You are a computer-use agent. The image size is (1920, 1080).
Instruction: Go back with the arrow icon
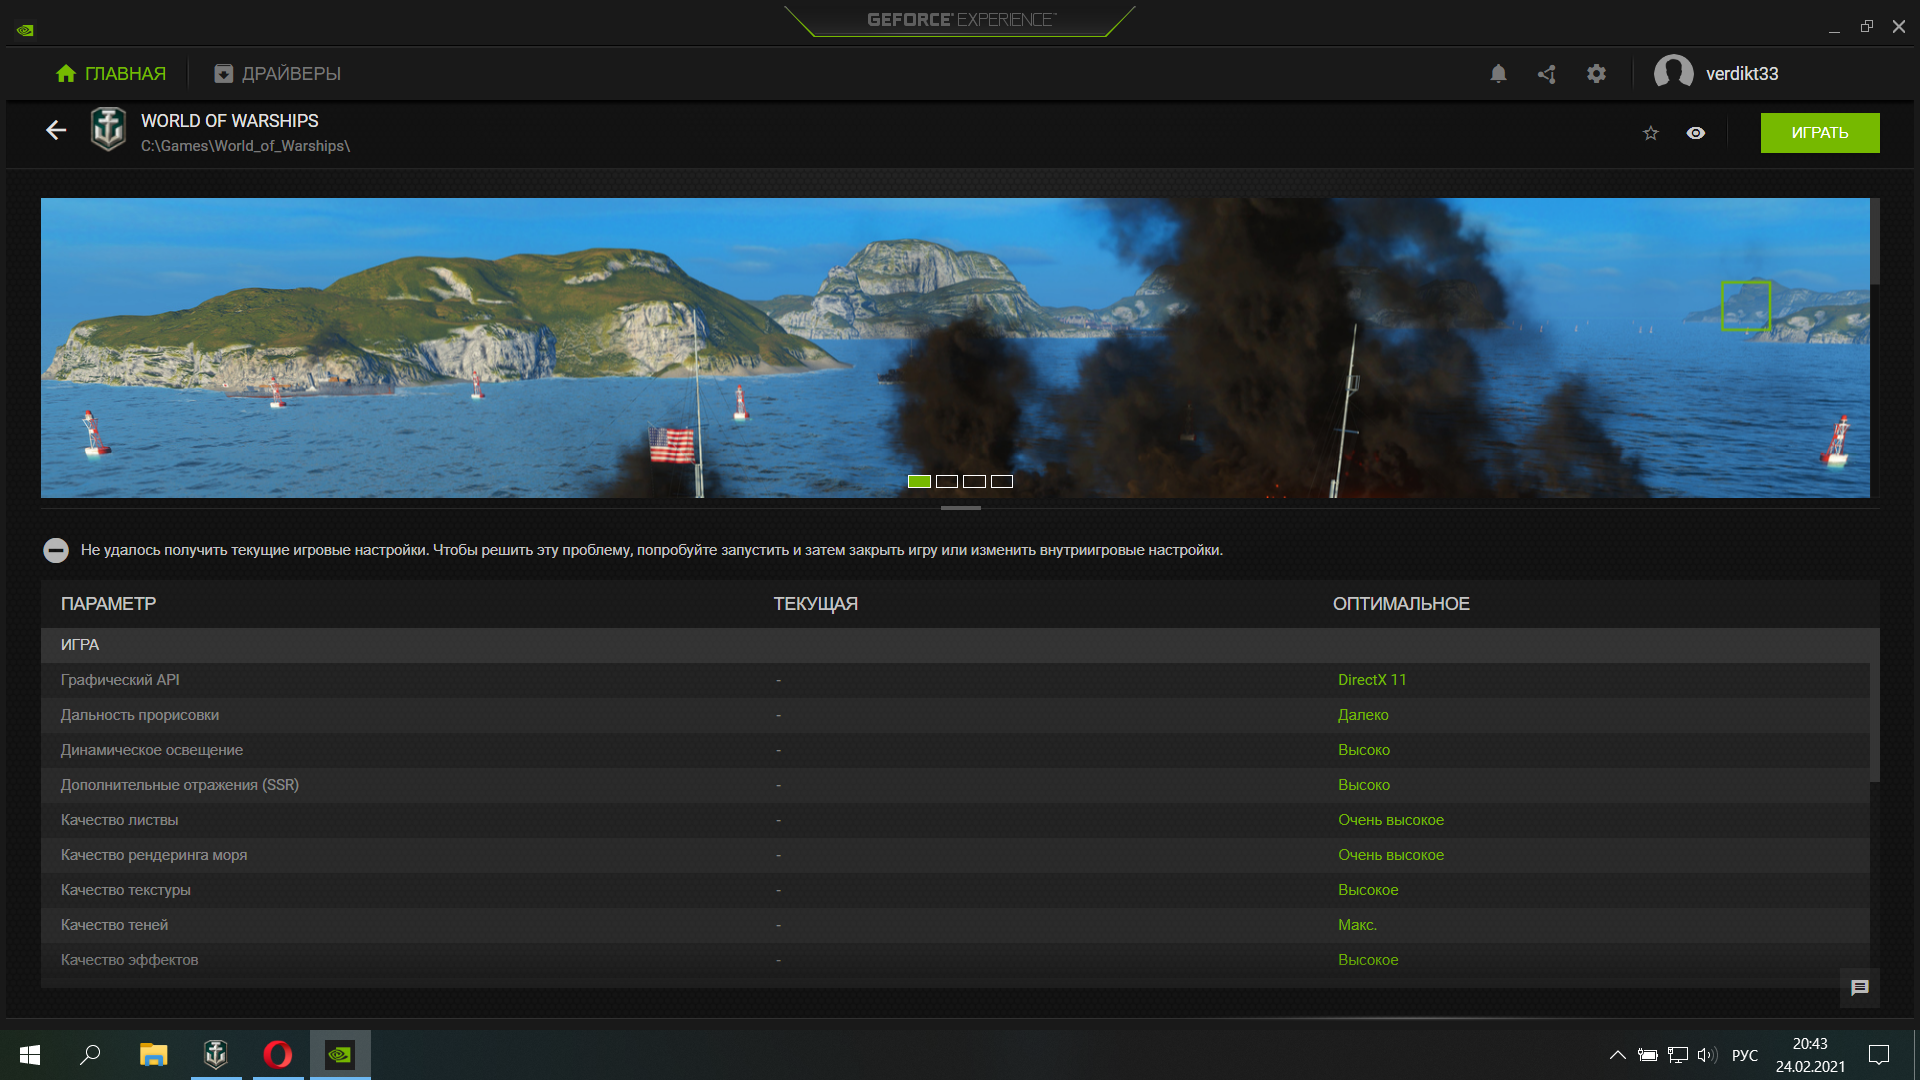(56, 130)
